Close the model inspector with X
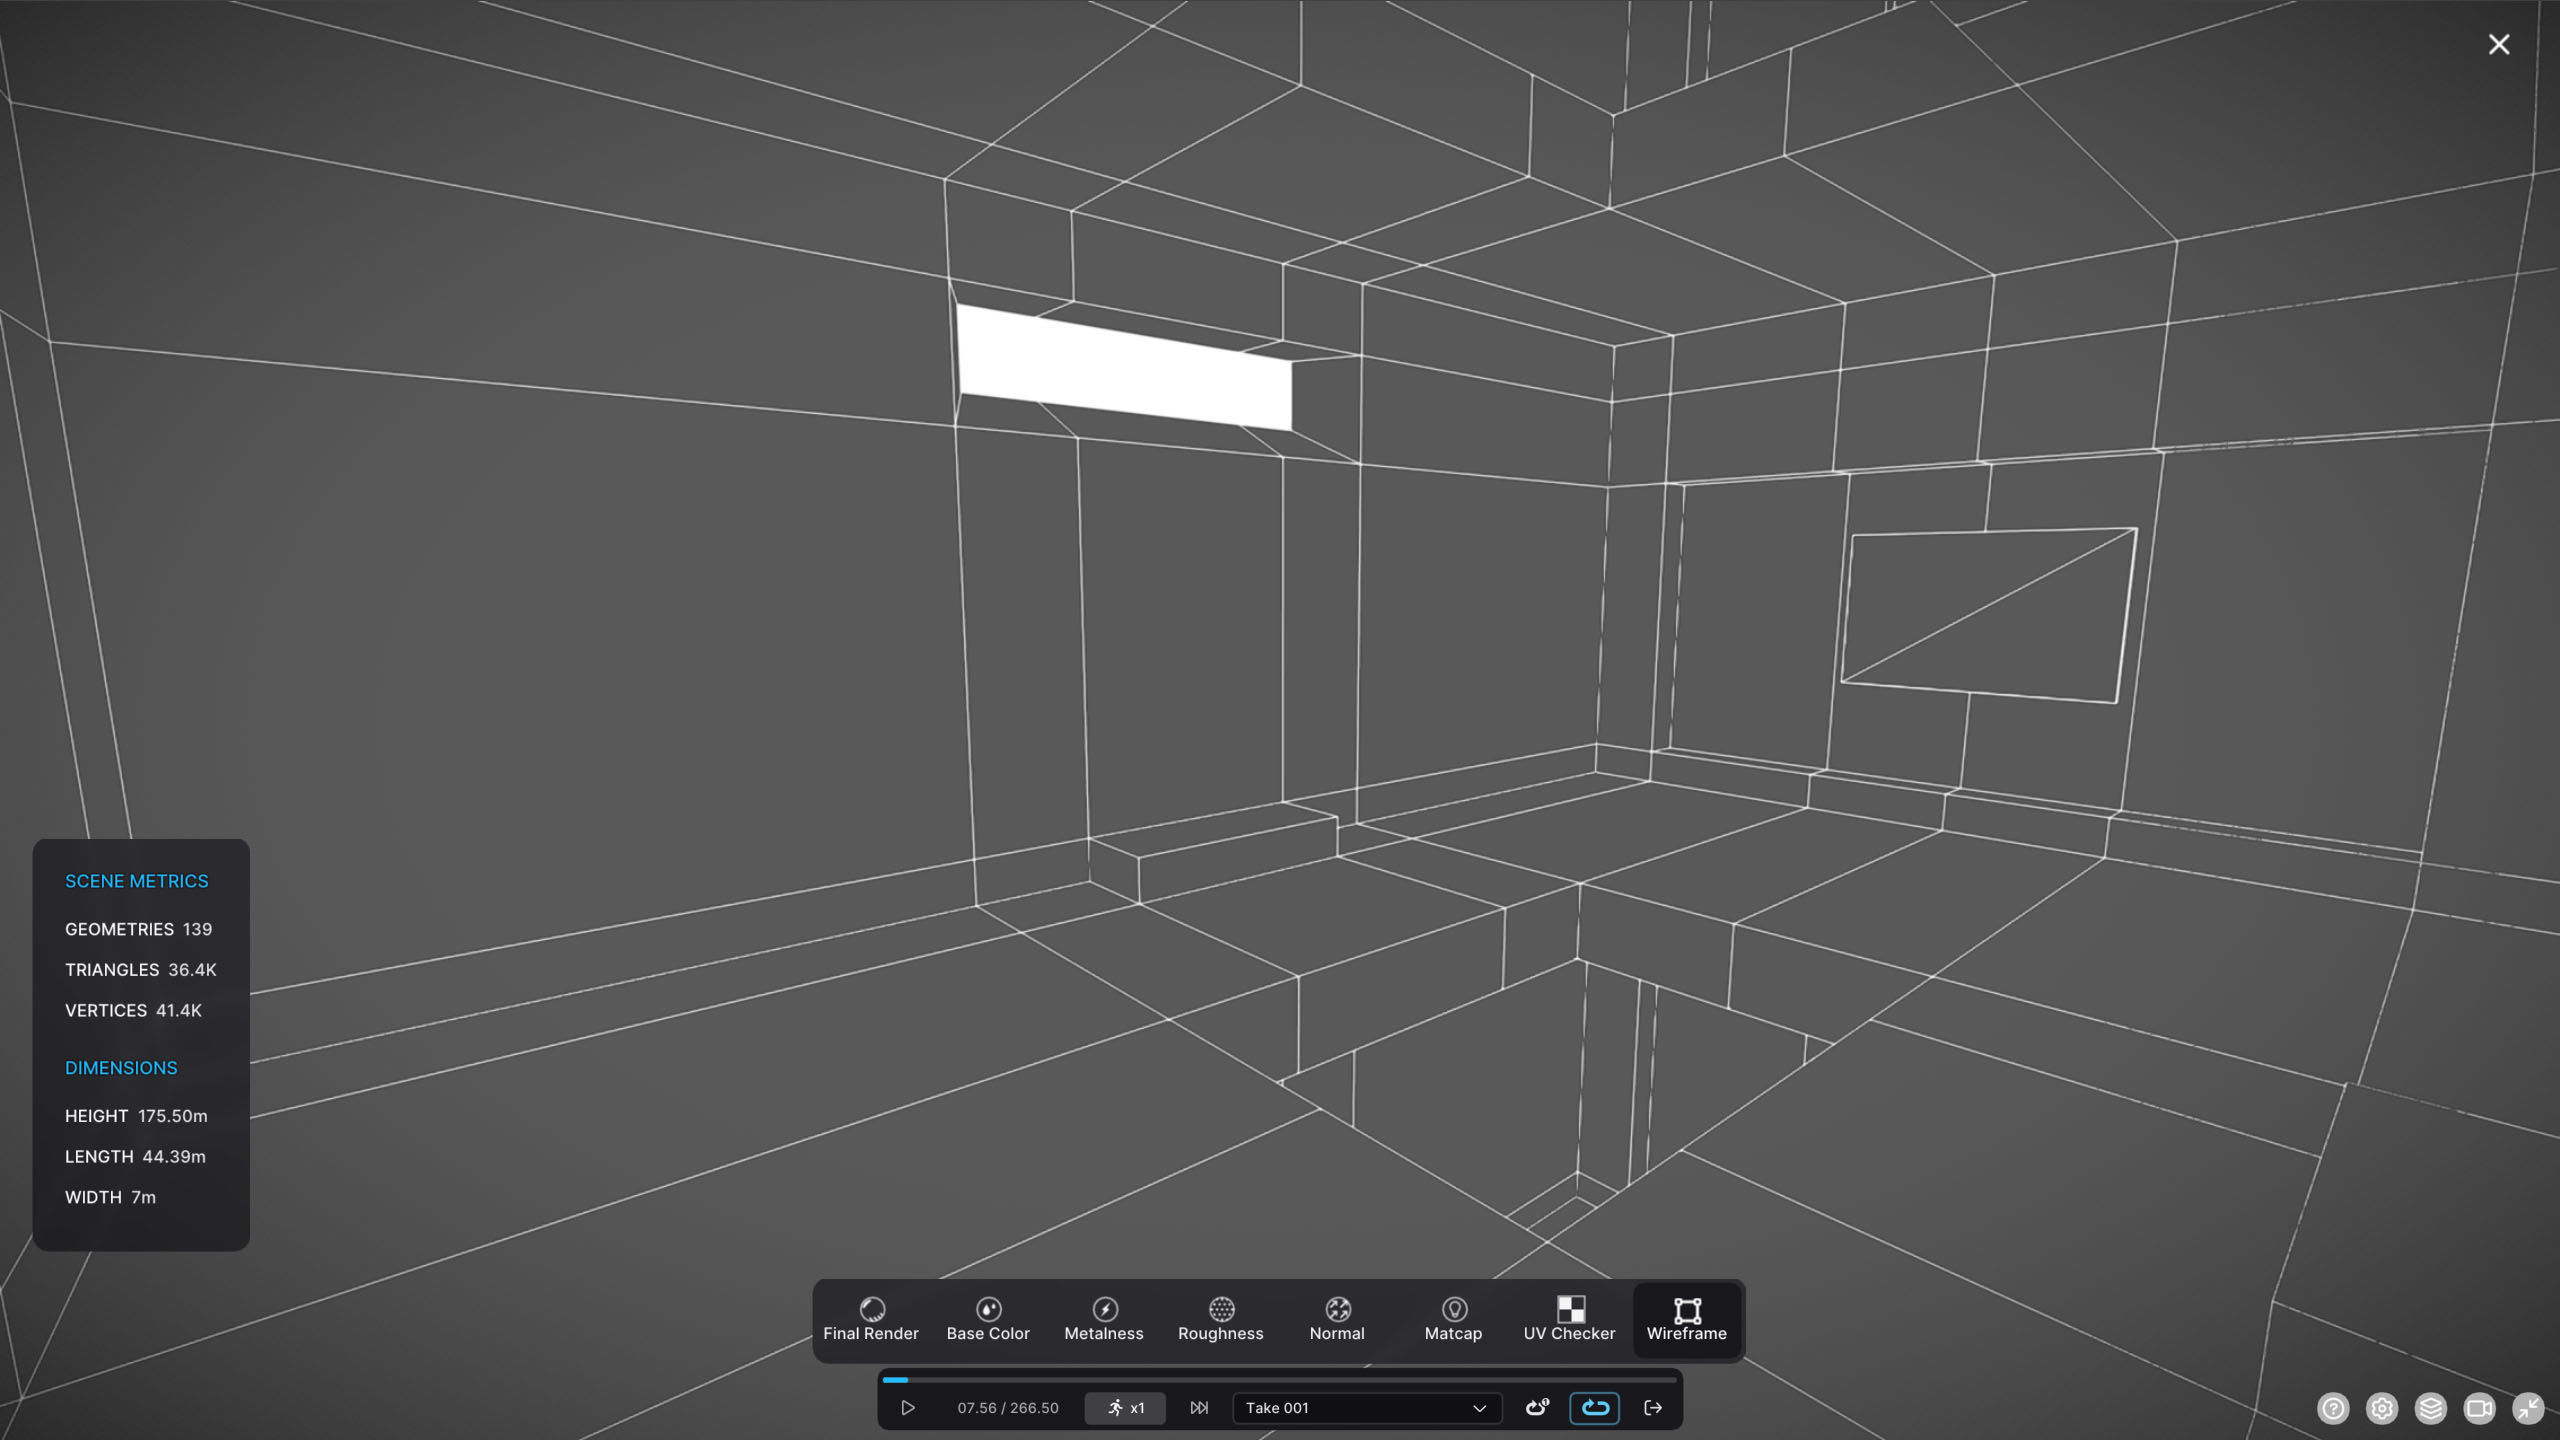Screen dimensions: 2560x1440 (x=2499, y=44)
